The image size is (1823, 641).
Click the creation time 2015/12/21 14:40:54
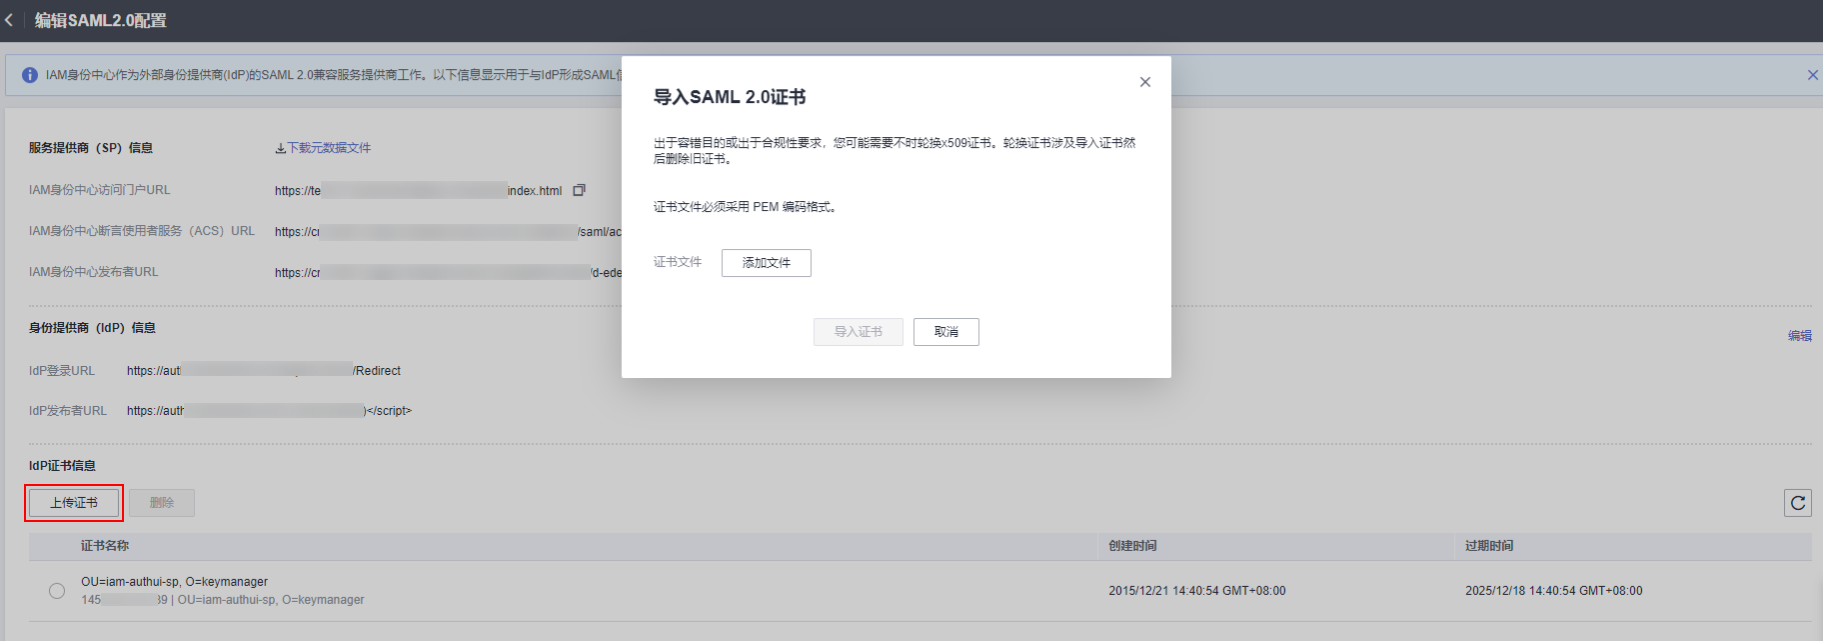pyautogui.click(x=1197, y=591)
